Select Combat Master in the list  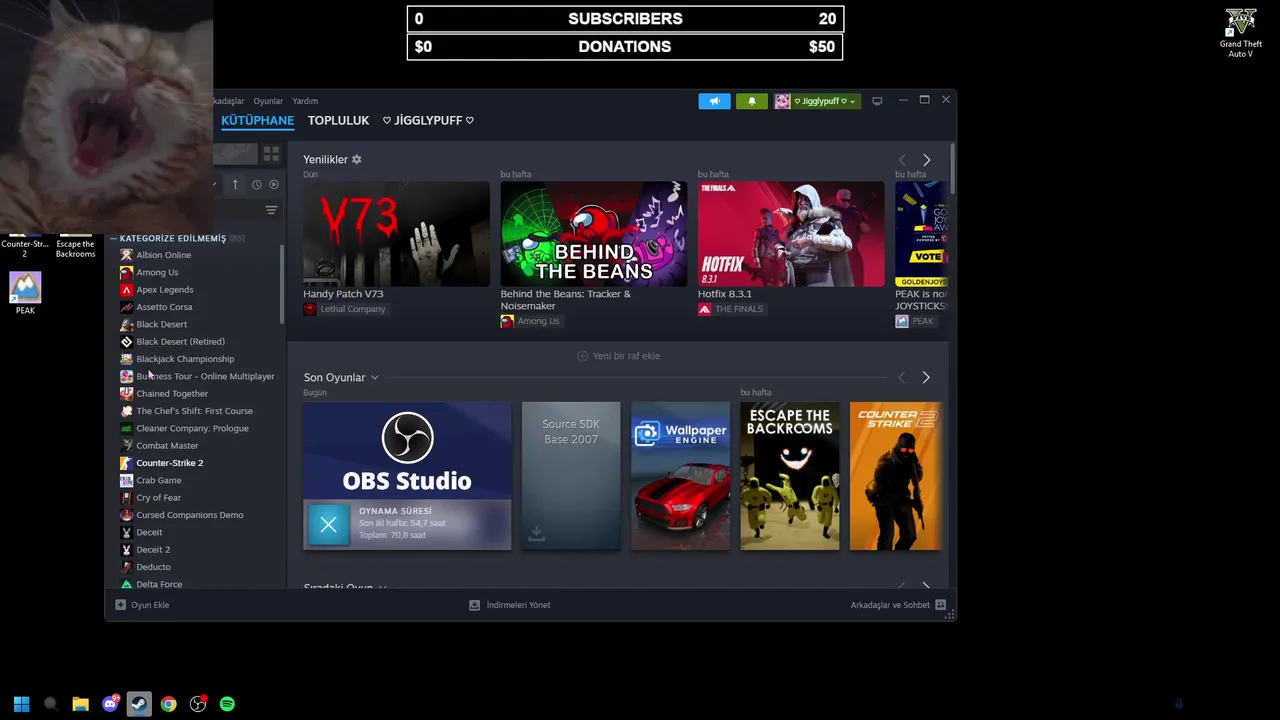point(167,446)
